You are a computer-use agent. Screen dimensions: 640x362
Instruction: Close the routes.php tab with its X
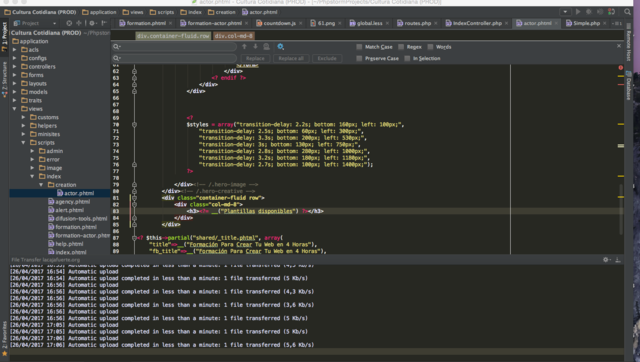click(436, 23)
